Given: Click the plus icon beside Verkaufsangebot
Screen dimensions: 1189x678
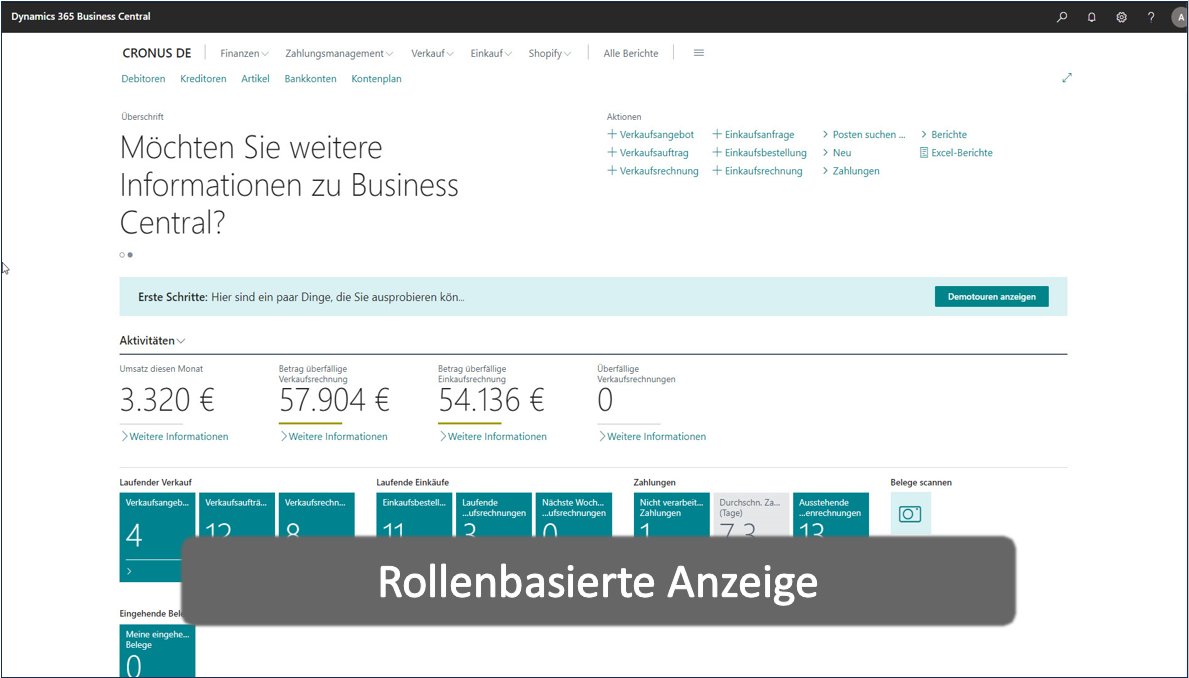Looking at the screenshot, I should [x=612, y=134].
